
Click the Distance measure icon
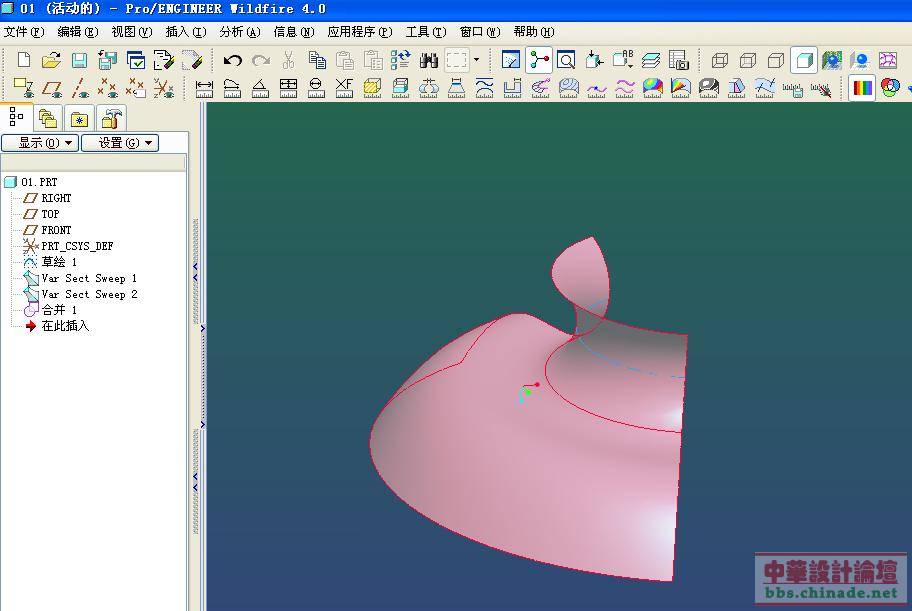[204, 88]
